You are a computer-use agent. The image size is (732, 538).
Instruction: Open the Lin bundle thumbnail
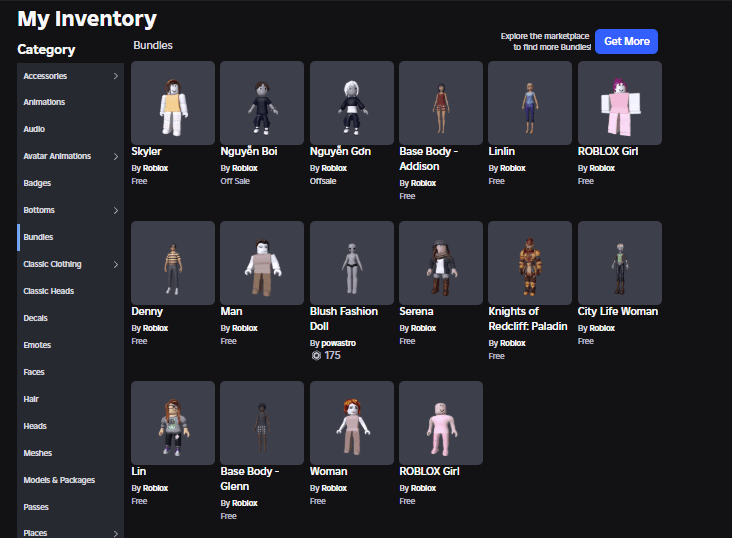pos(173,423)
